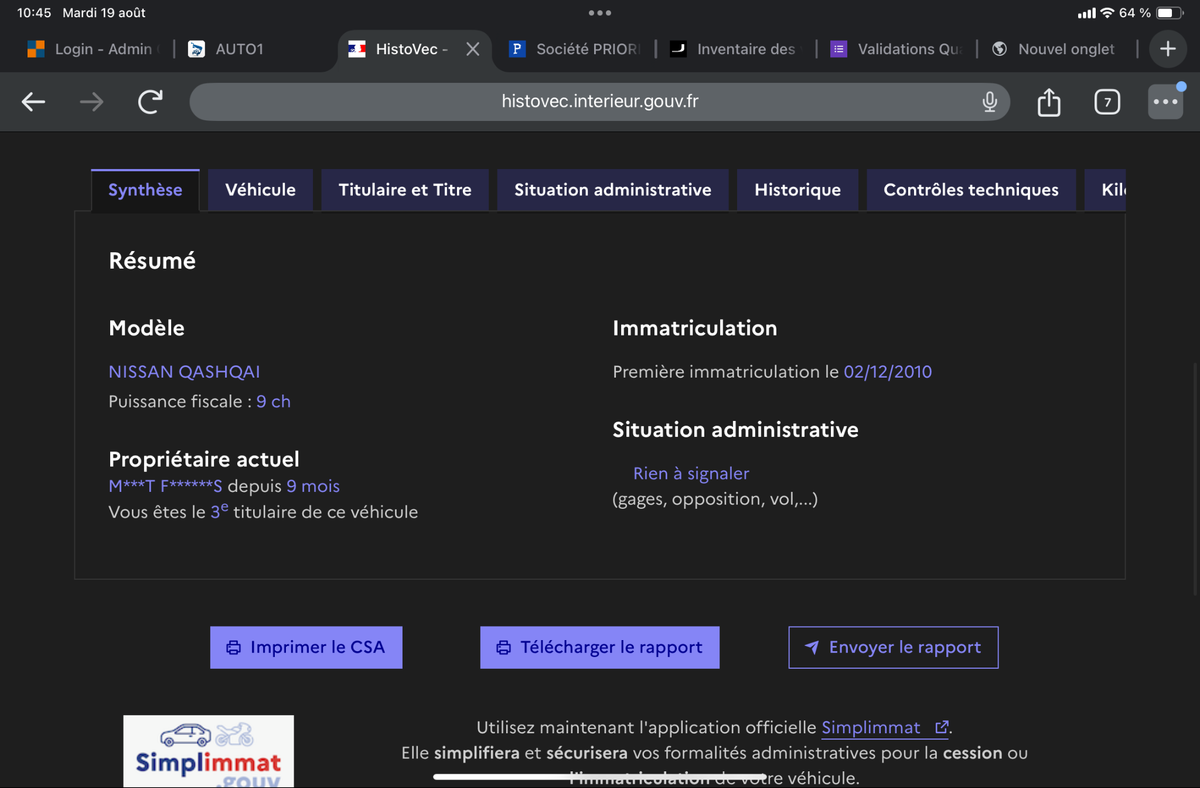Open the Situation administrative tab
Viewport: 1200px width, 788px height.
coord(613,190)
